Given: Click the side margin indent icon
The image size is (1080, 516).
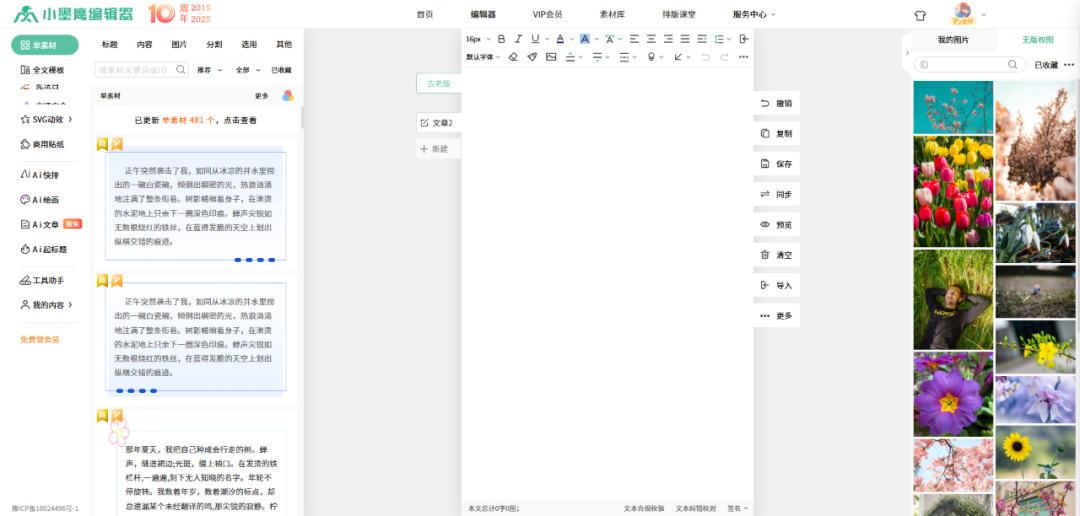Looking at the screenshot, I should [624, 57].
